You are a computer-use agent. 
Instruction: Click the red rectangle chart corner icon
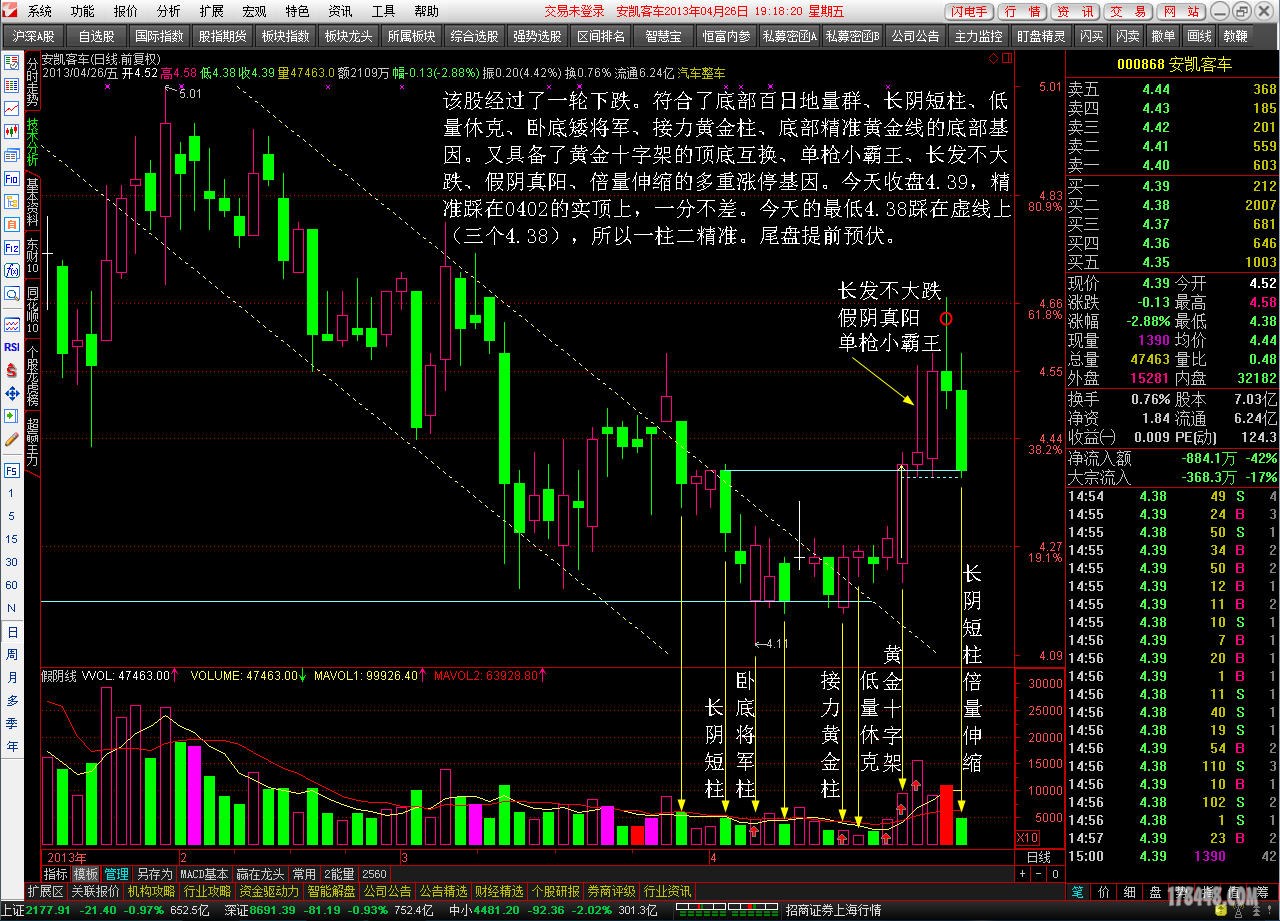tap(1006, 59)
